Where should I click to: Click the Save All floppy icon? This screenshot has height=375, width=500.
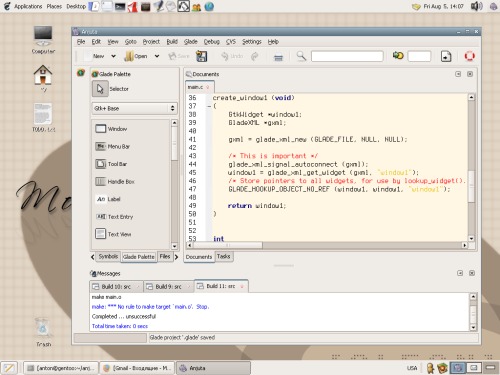201,56
